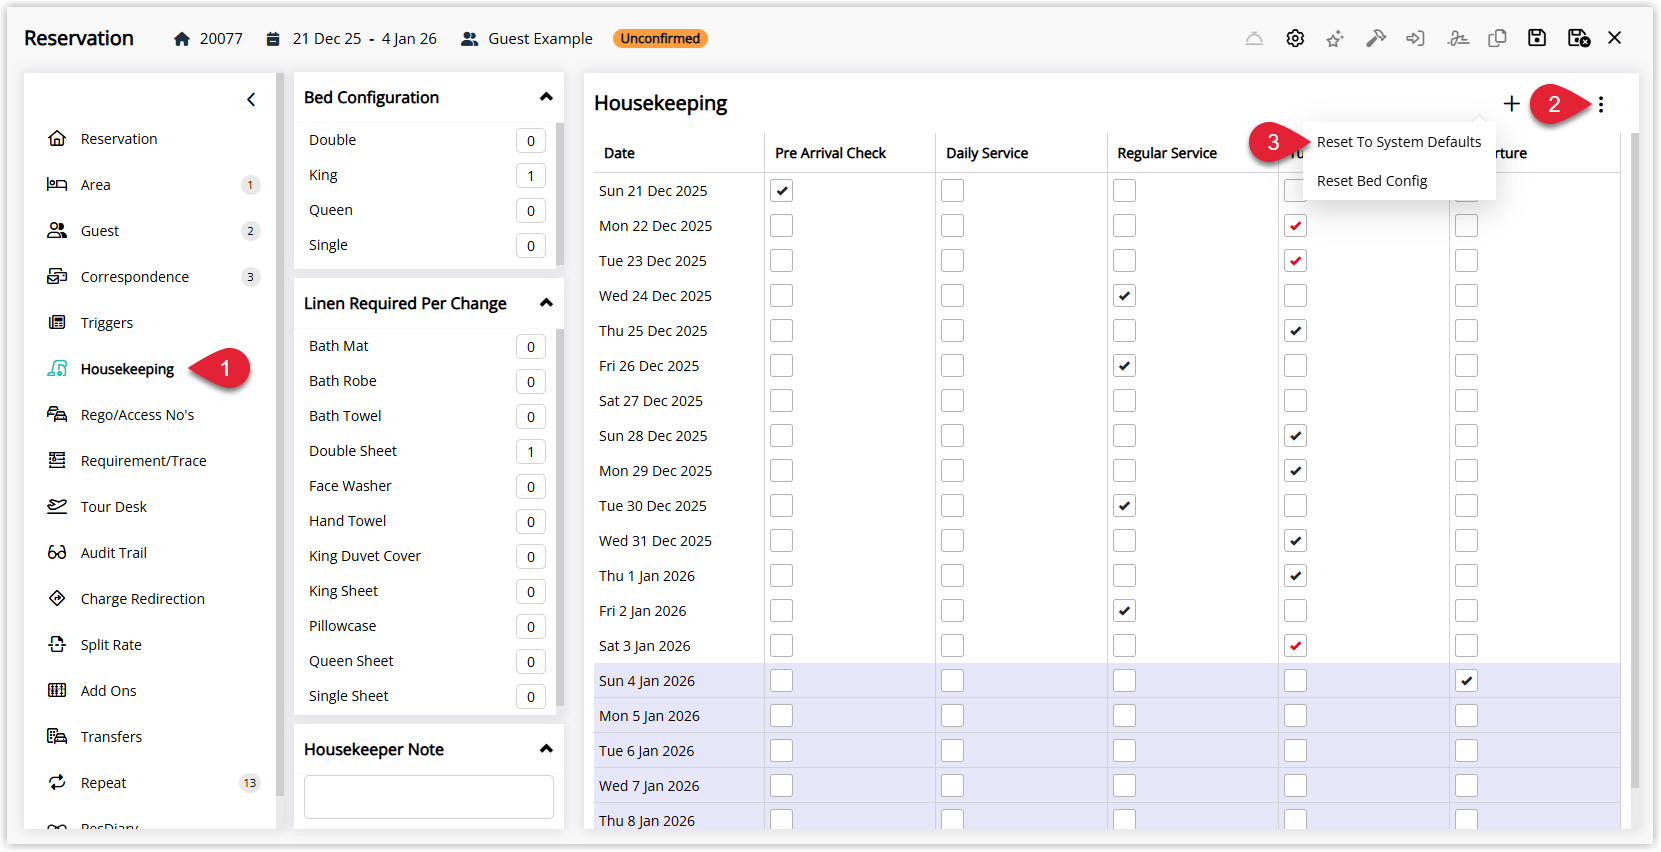Click the plus icon to add housekeeping
Screen dimensions: 1661x852
1512,103
